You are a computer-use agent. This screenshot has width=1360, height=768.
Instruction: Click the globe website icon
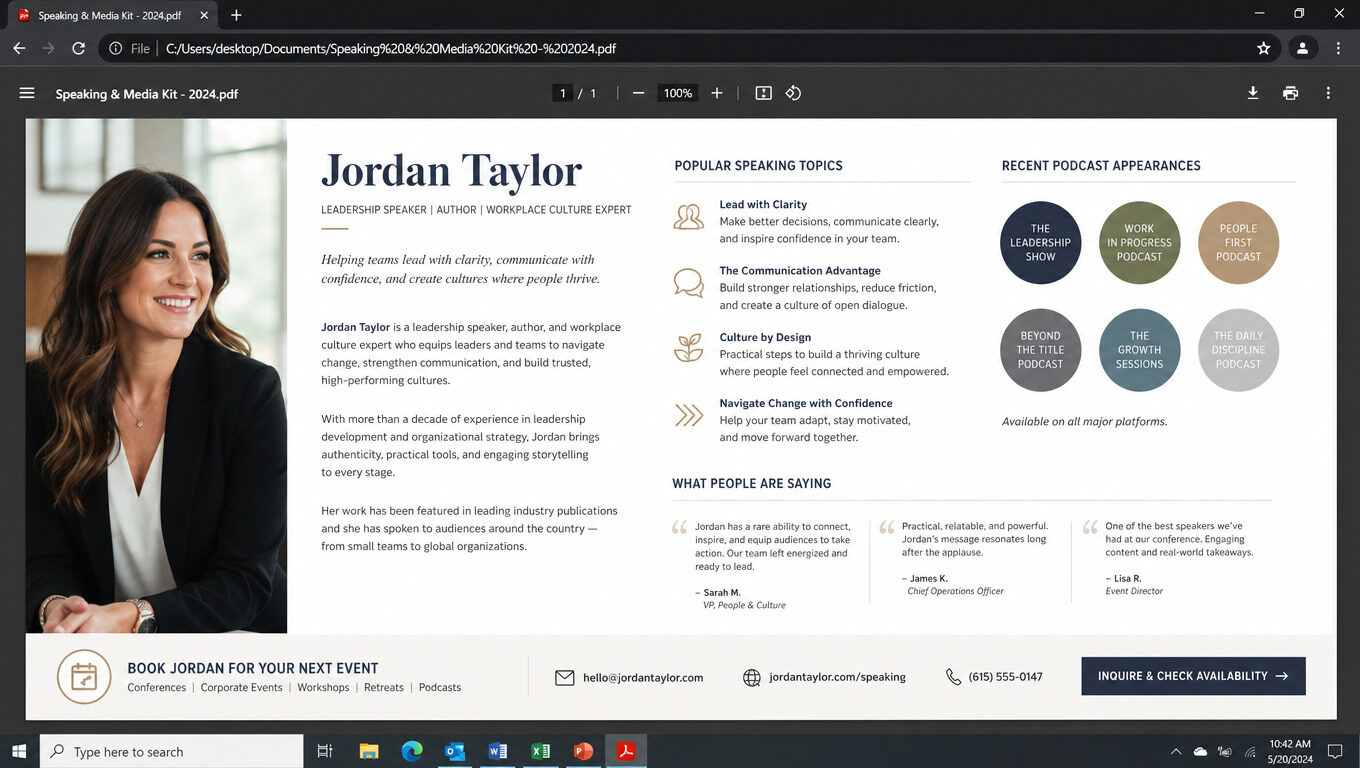pyautogui.click(x=752, y=677)
